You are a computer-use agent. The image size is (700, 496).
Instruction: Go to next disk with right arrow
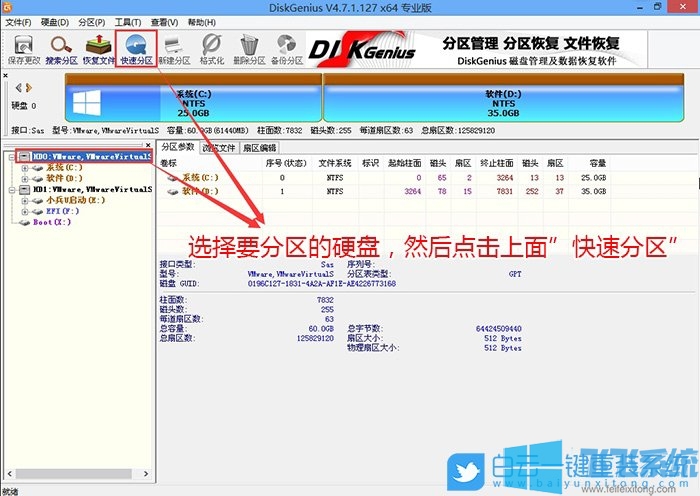(x=29, y=88)
